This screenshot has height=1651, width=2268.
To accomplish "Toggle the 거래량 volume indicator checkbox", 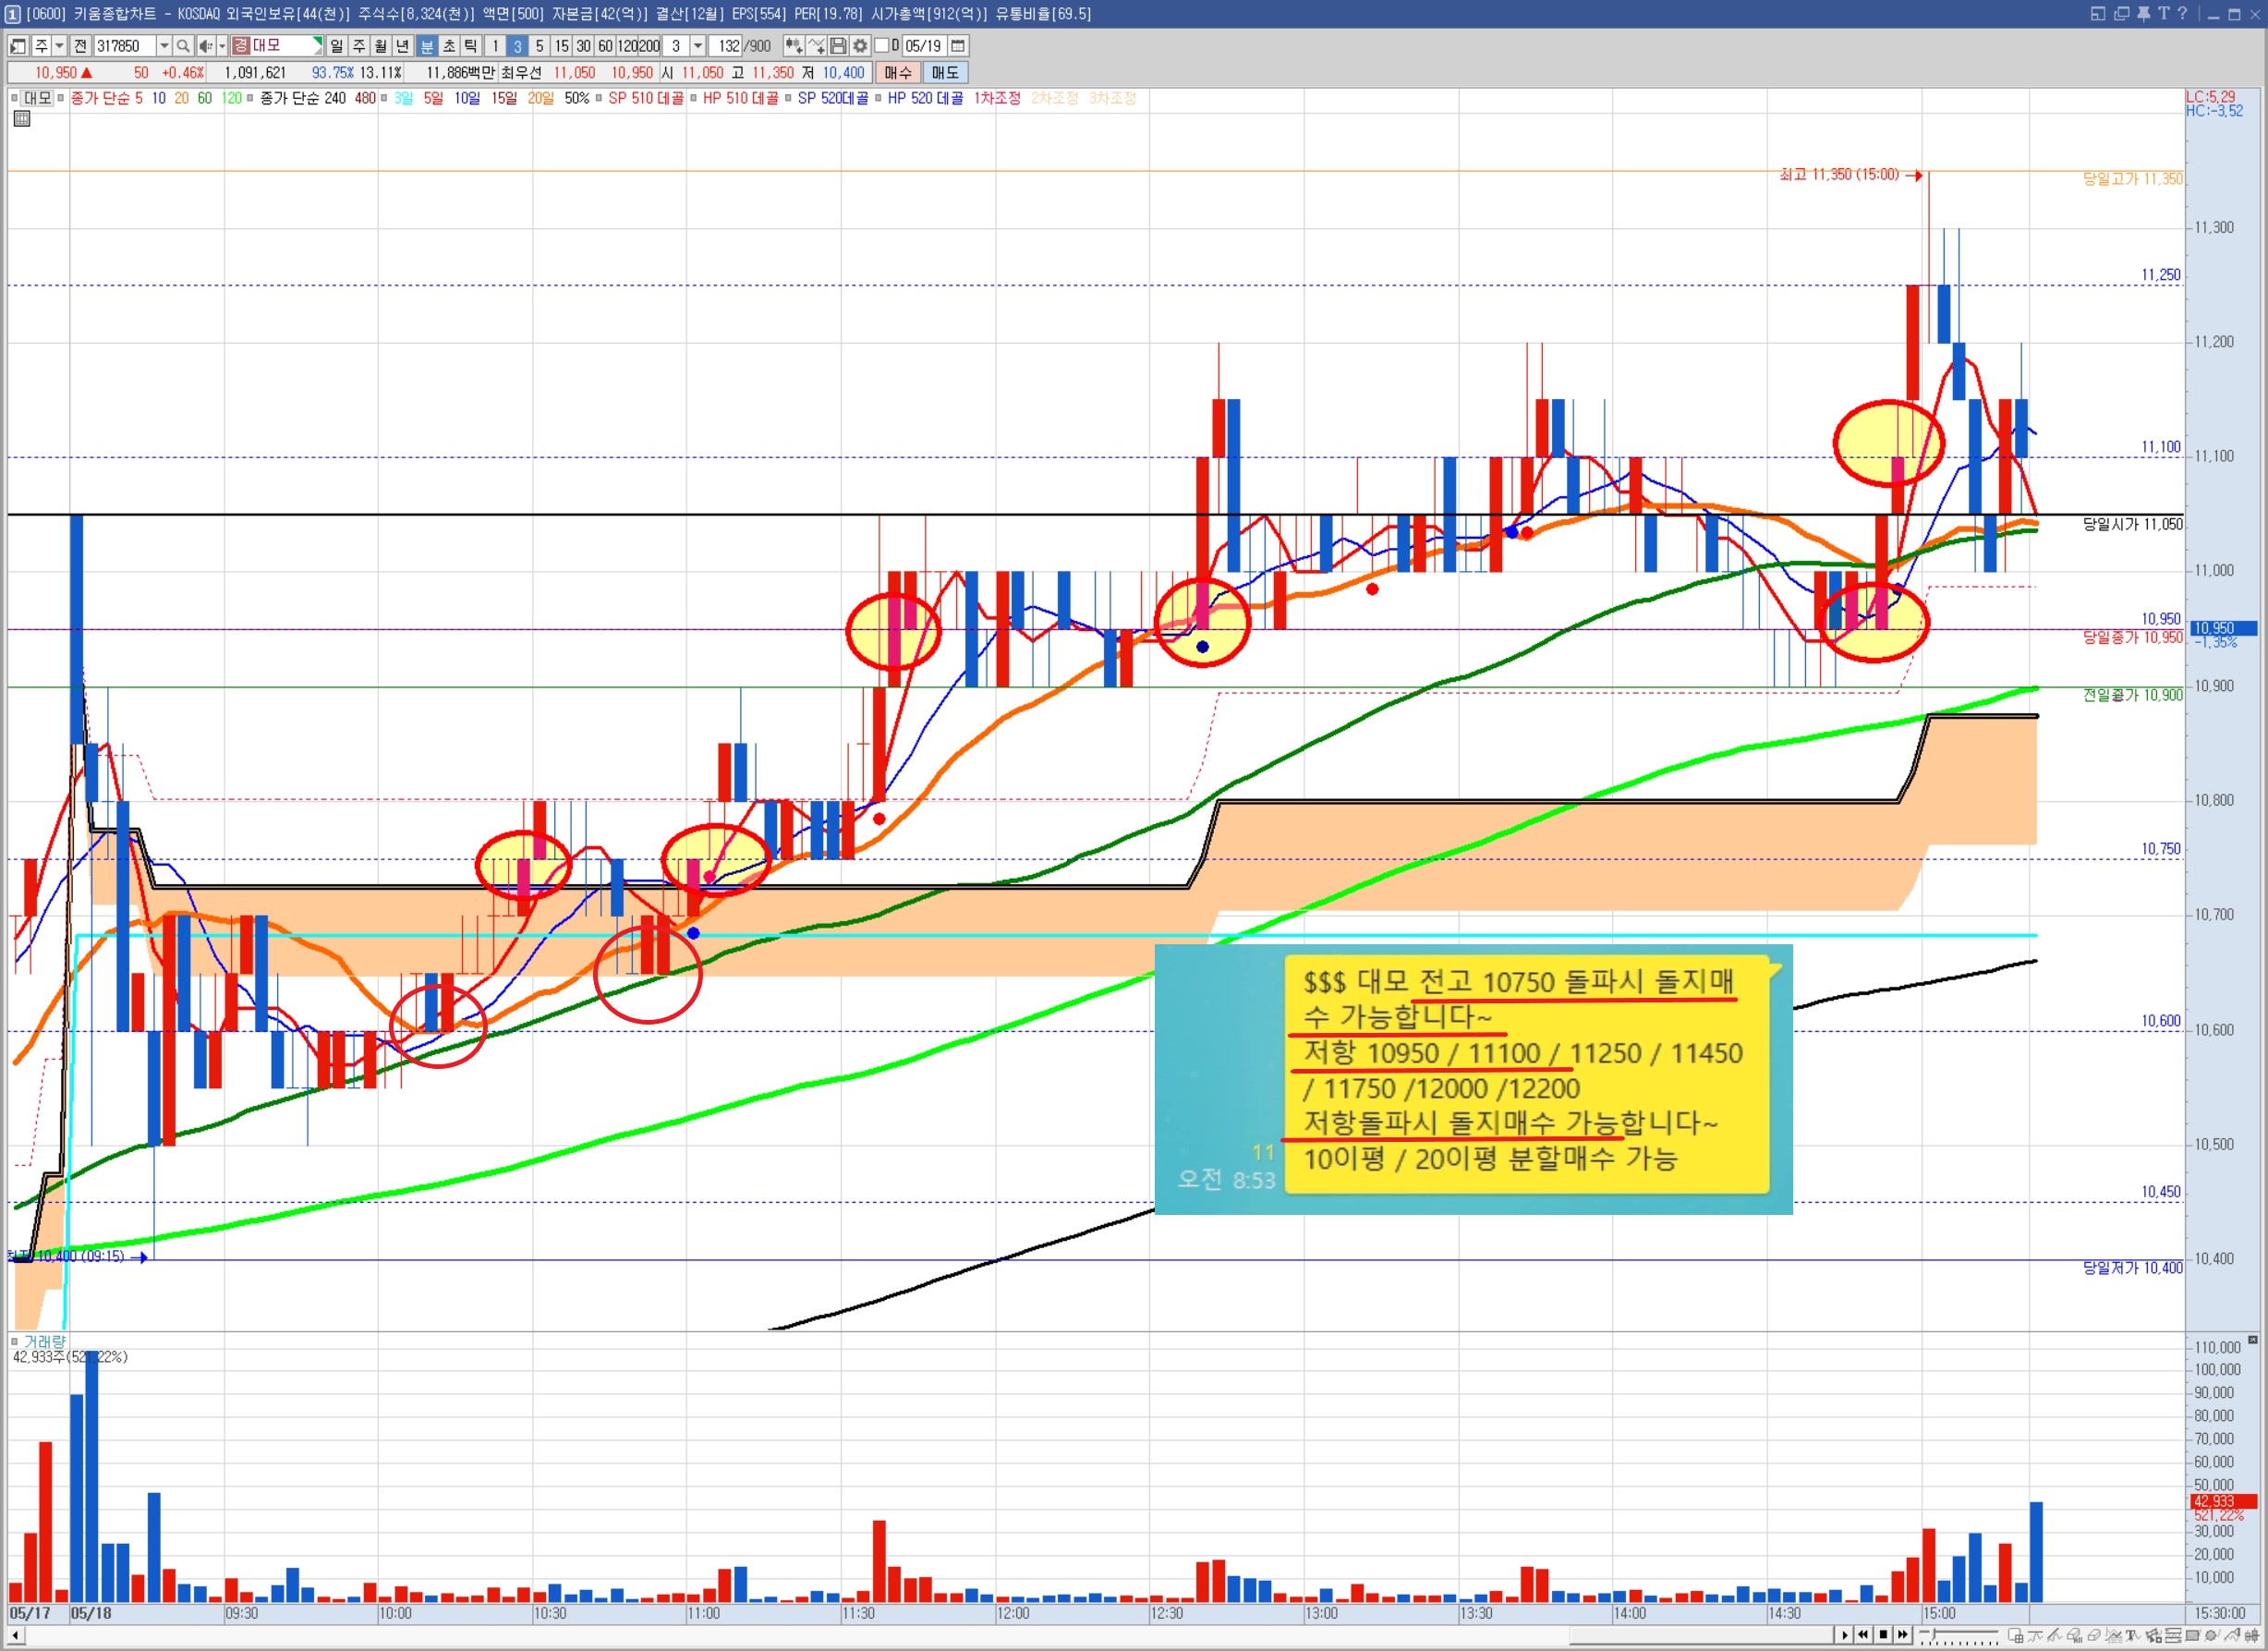I will pos(14,1341).
